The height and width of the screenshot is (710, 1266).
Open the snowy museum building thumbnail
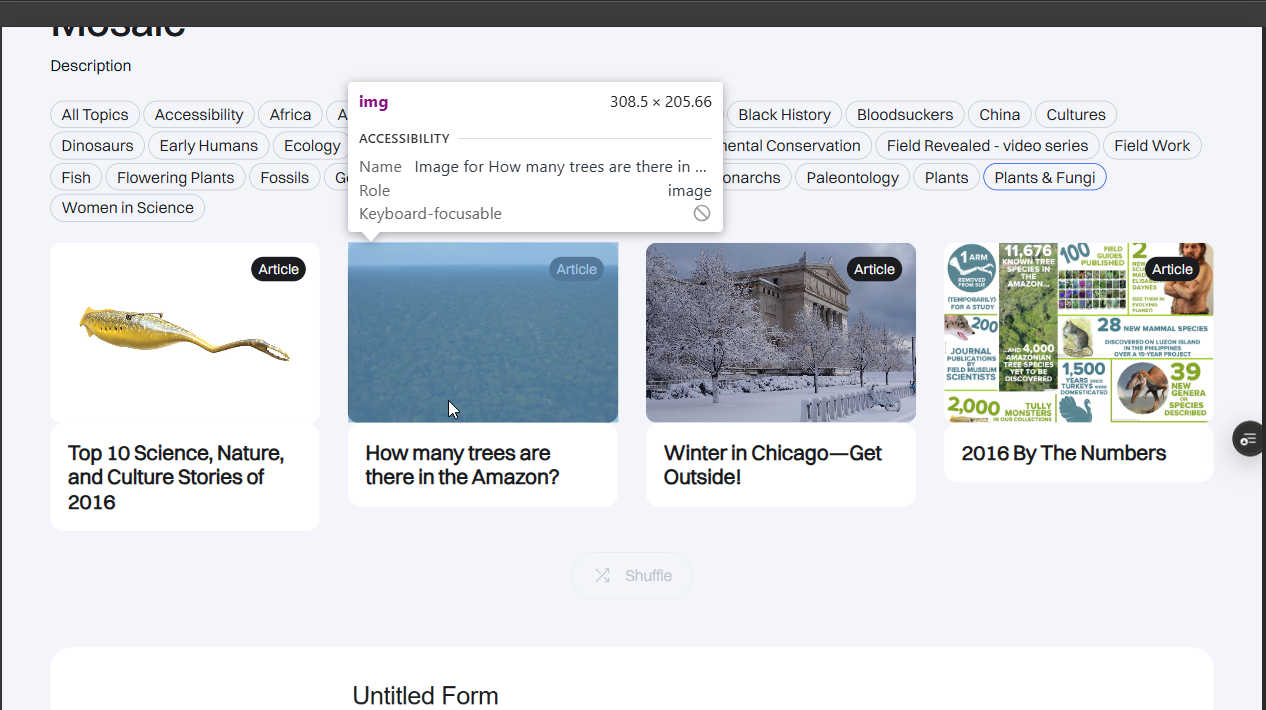coord(781,333)
